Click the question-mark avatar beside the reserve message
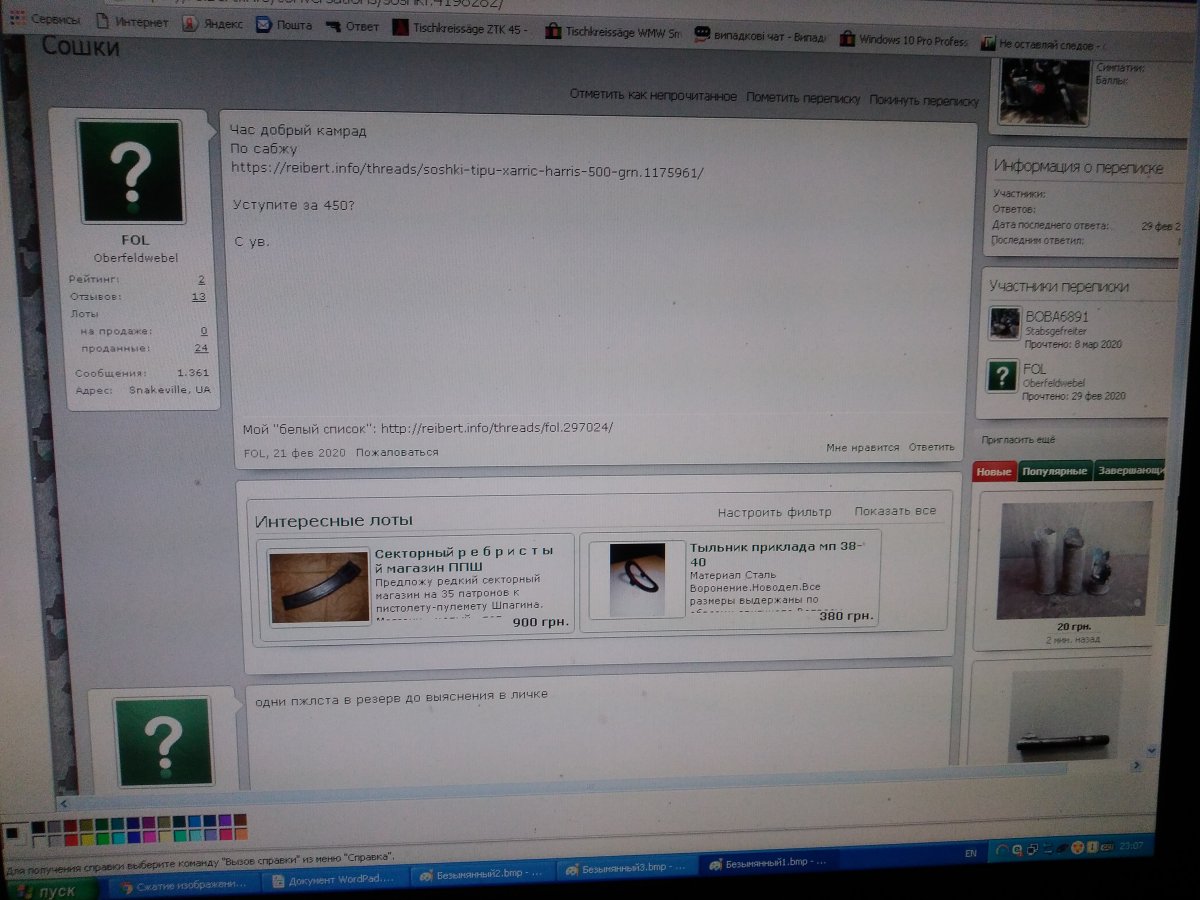Screen dimensions: 1200x900 pos(163,741)
